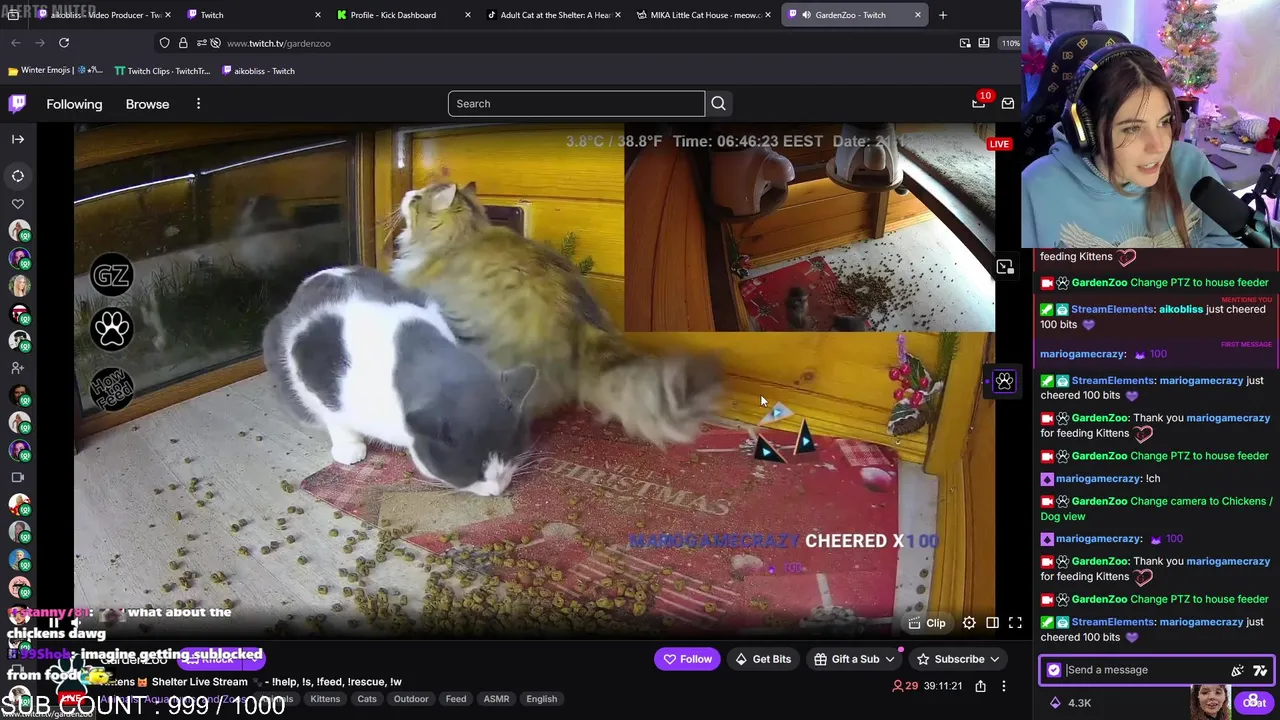Pause the live stream playback
The height and width of the screenshot is (720, 1280).
[x=54, y=623]
